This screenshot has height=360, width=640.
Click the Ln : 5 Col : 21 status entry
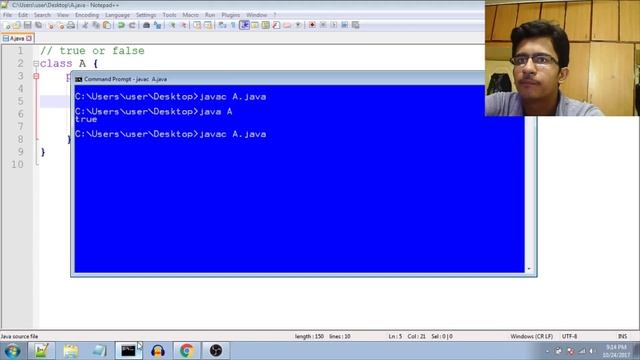(x=407, y=336)
